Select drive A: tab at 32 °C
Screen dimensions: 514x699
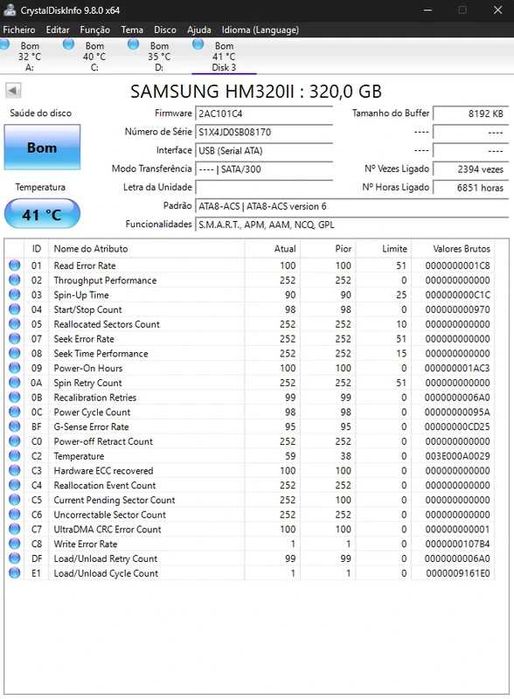coord(29,56)
